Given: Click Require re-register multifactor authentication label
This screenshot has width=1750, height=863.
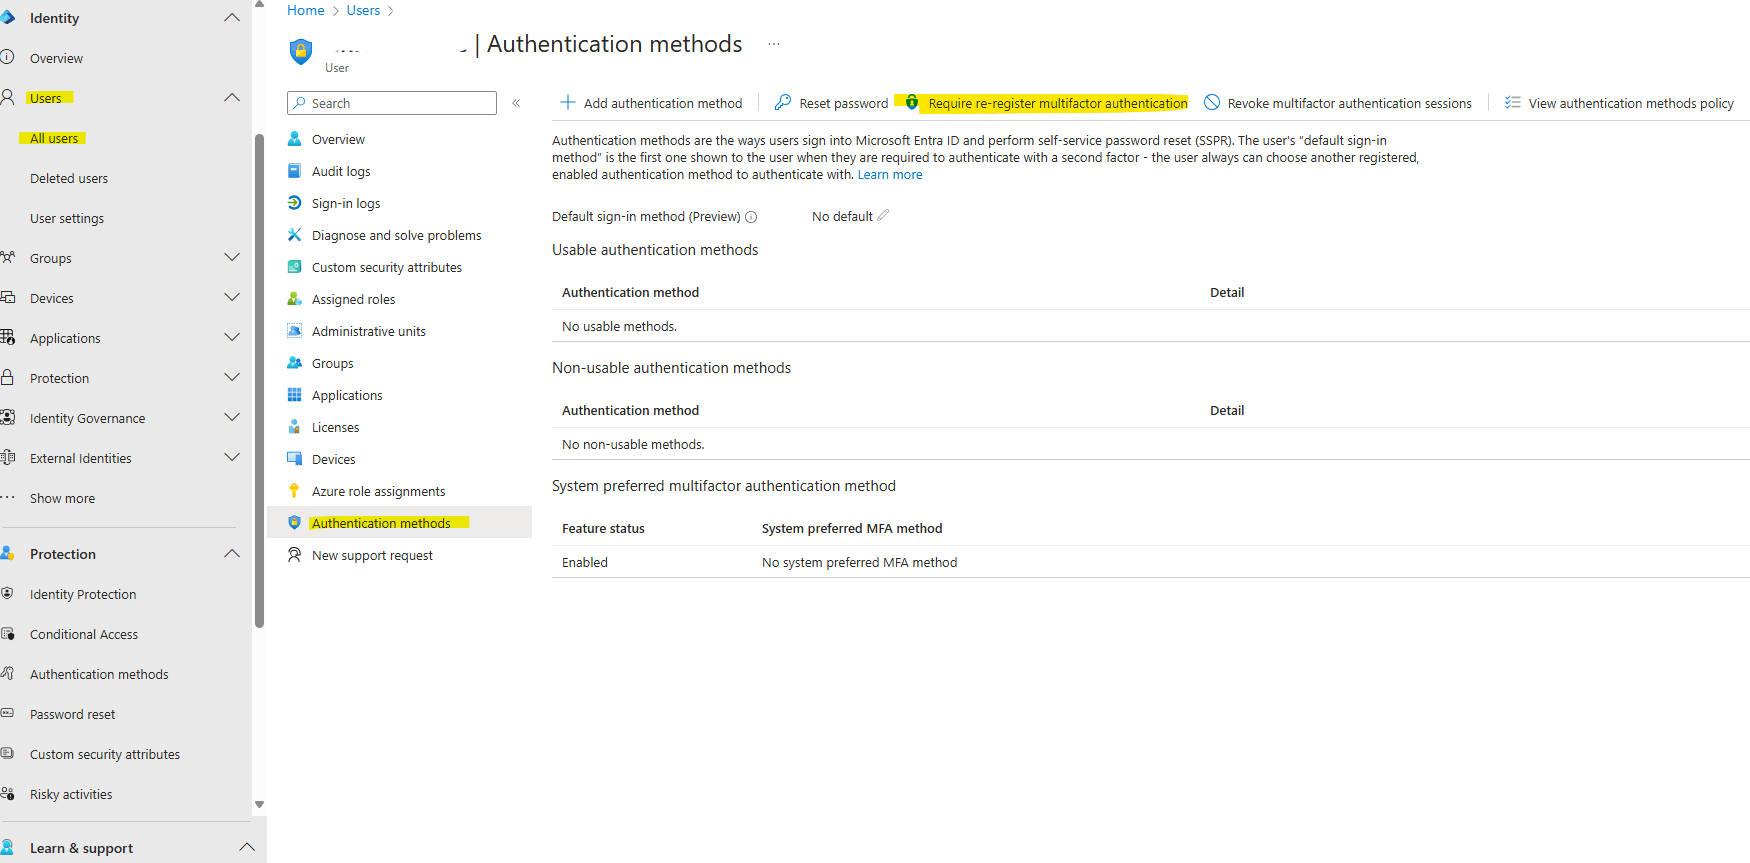Looking at the screenshot, I should 1058,103.
